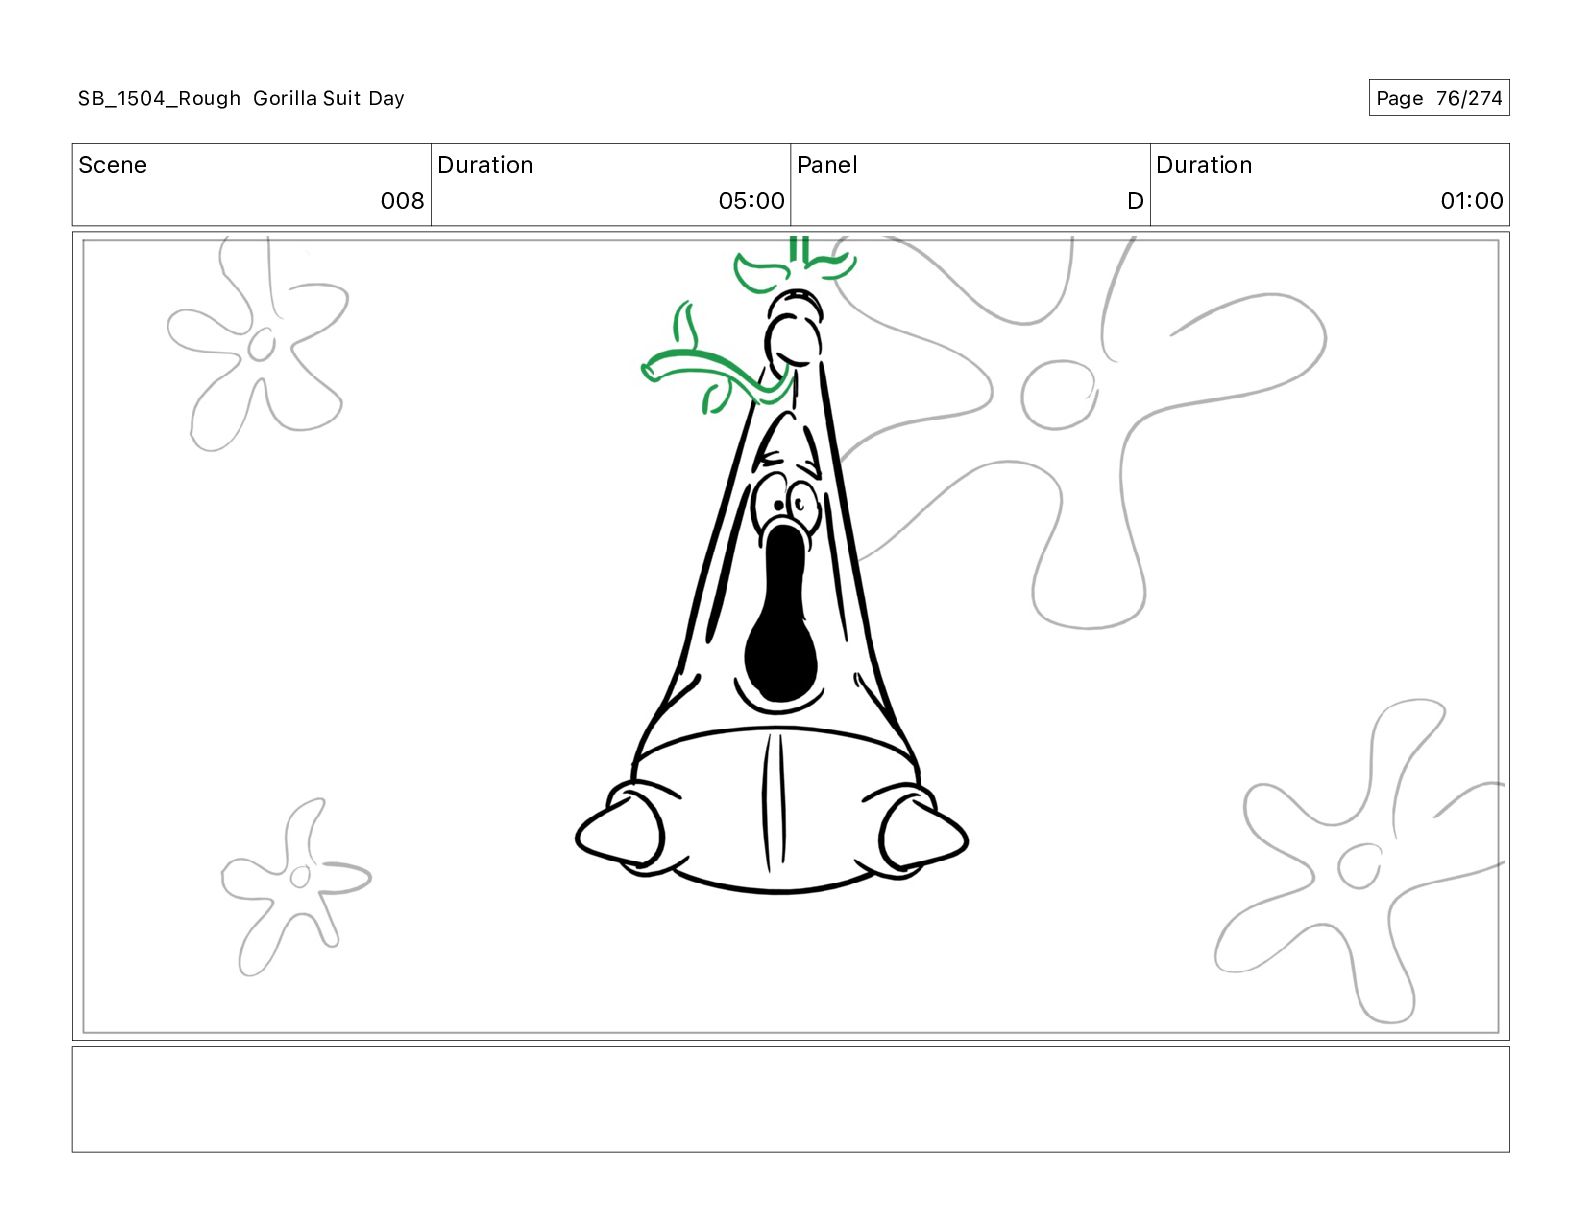Click the storyboard panel character drawing
The width and height of the screenshot is (1584, 1224).
772,590
